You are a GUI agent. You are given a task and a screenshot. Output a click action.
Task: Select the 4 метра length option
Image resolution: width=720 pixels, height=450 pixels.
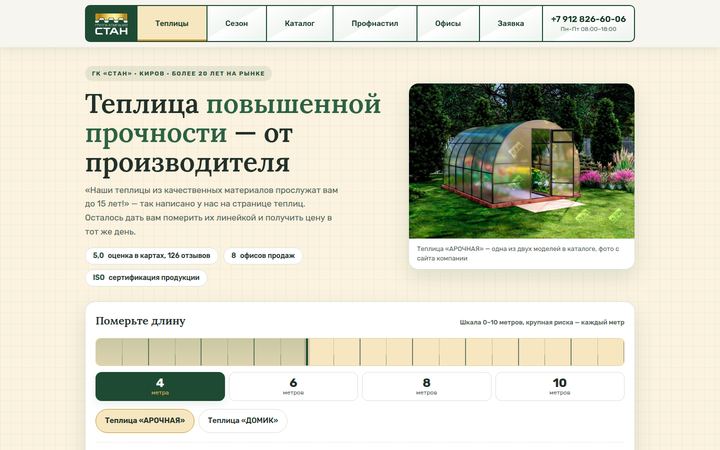(160, 386)
